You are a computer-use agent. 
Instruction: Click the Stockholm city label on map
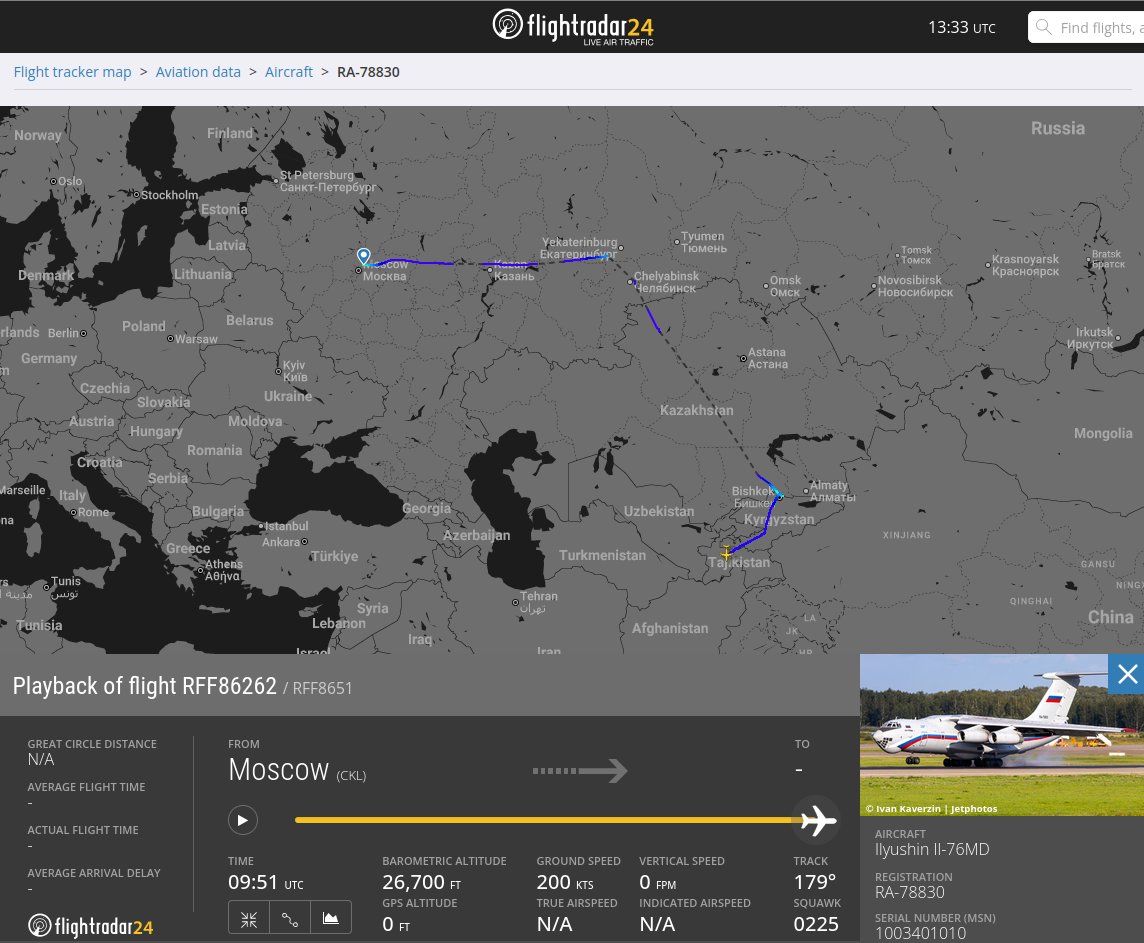click(x=169, y=195)
